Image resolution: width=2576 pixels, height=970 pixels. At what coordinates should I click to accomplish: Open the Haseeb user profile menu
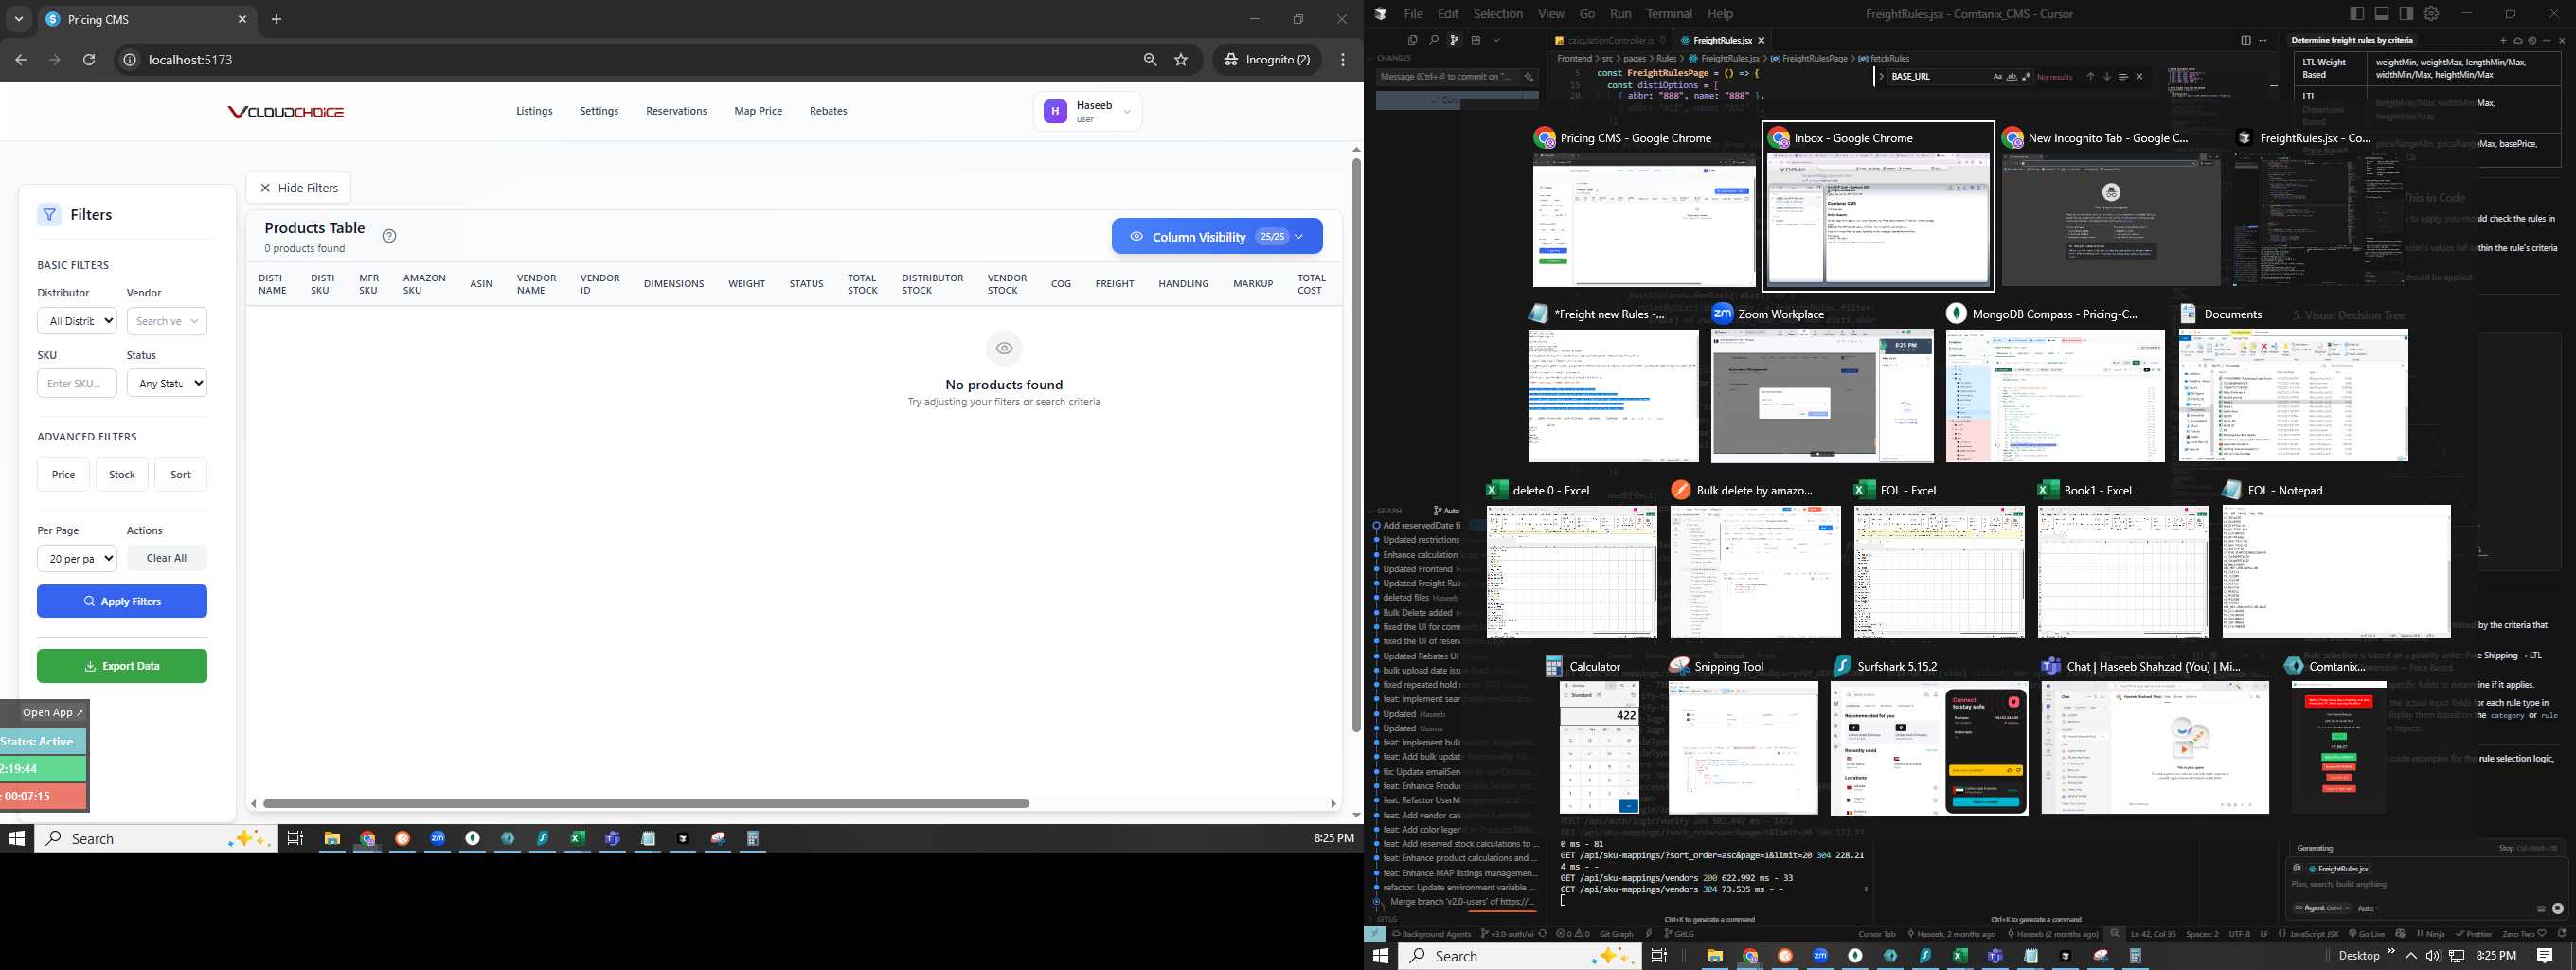pyautogui.click(x=1088, y=111)
